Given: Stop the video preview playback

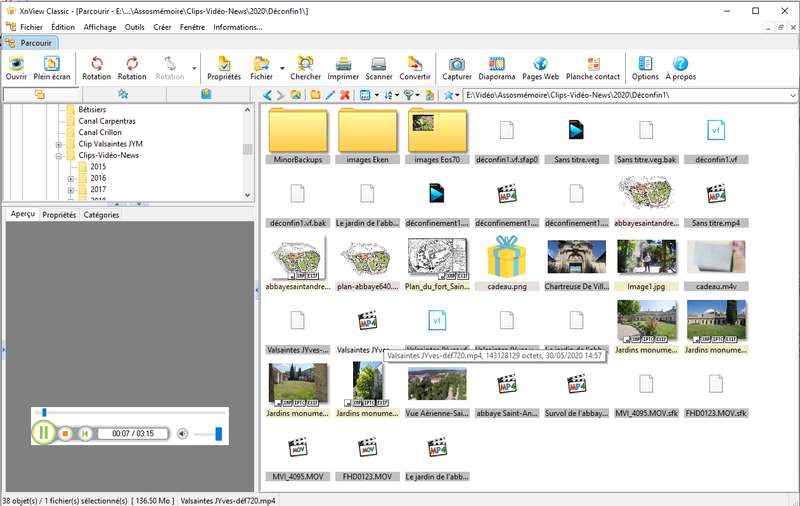Looking at the screenshot, I should pyautogui.click(x=65, y=434).
